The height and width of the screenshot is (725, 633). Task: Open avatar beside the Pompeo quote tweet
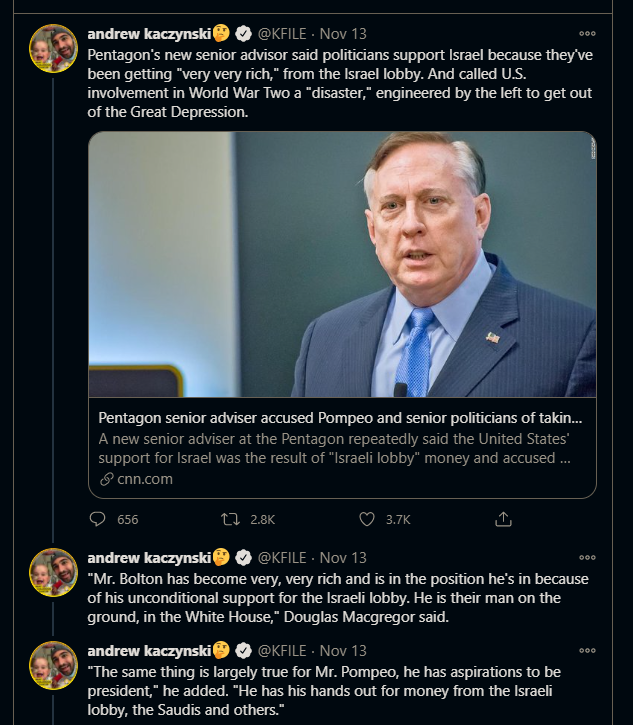pos(54,665)
